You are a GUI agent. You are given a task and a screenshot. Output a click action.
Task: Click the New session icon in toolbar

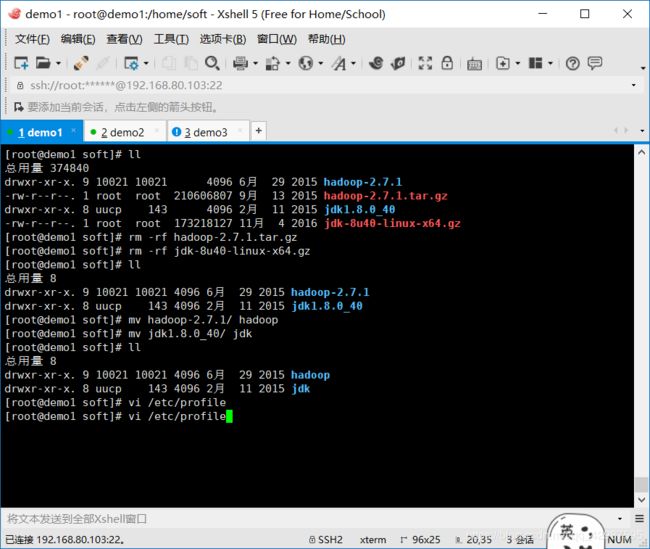[21, 63]
